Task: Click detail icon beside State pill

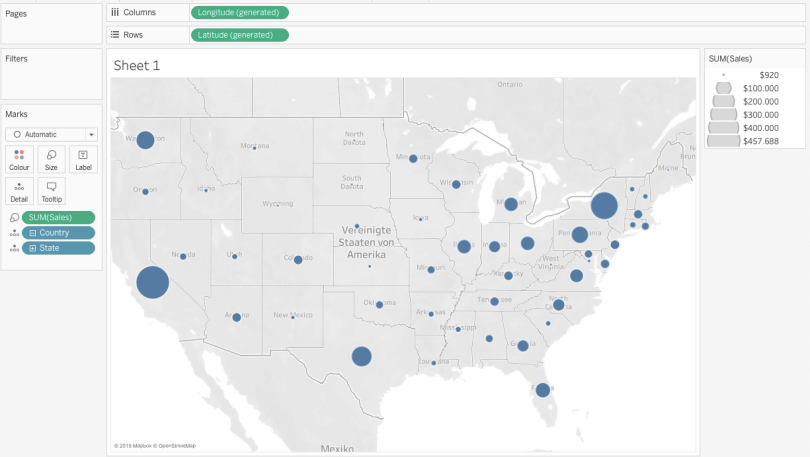Action: [14, 248]
